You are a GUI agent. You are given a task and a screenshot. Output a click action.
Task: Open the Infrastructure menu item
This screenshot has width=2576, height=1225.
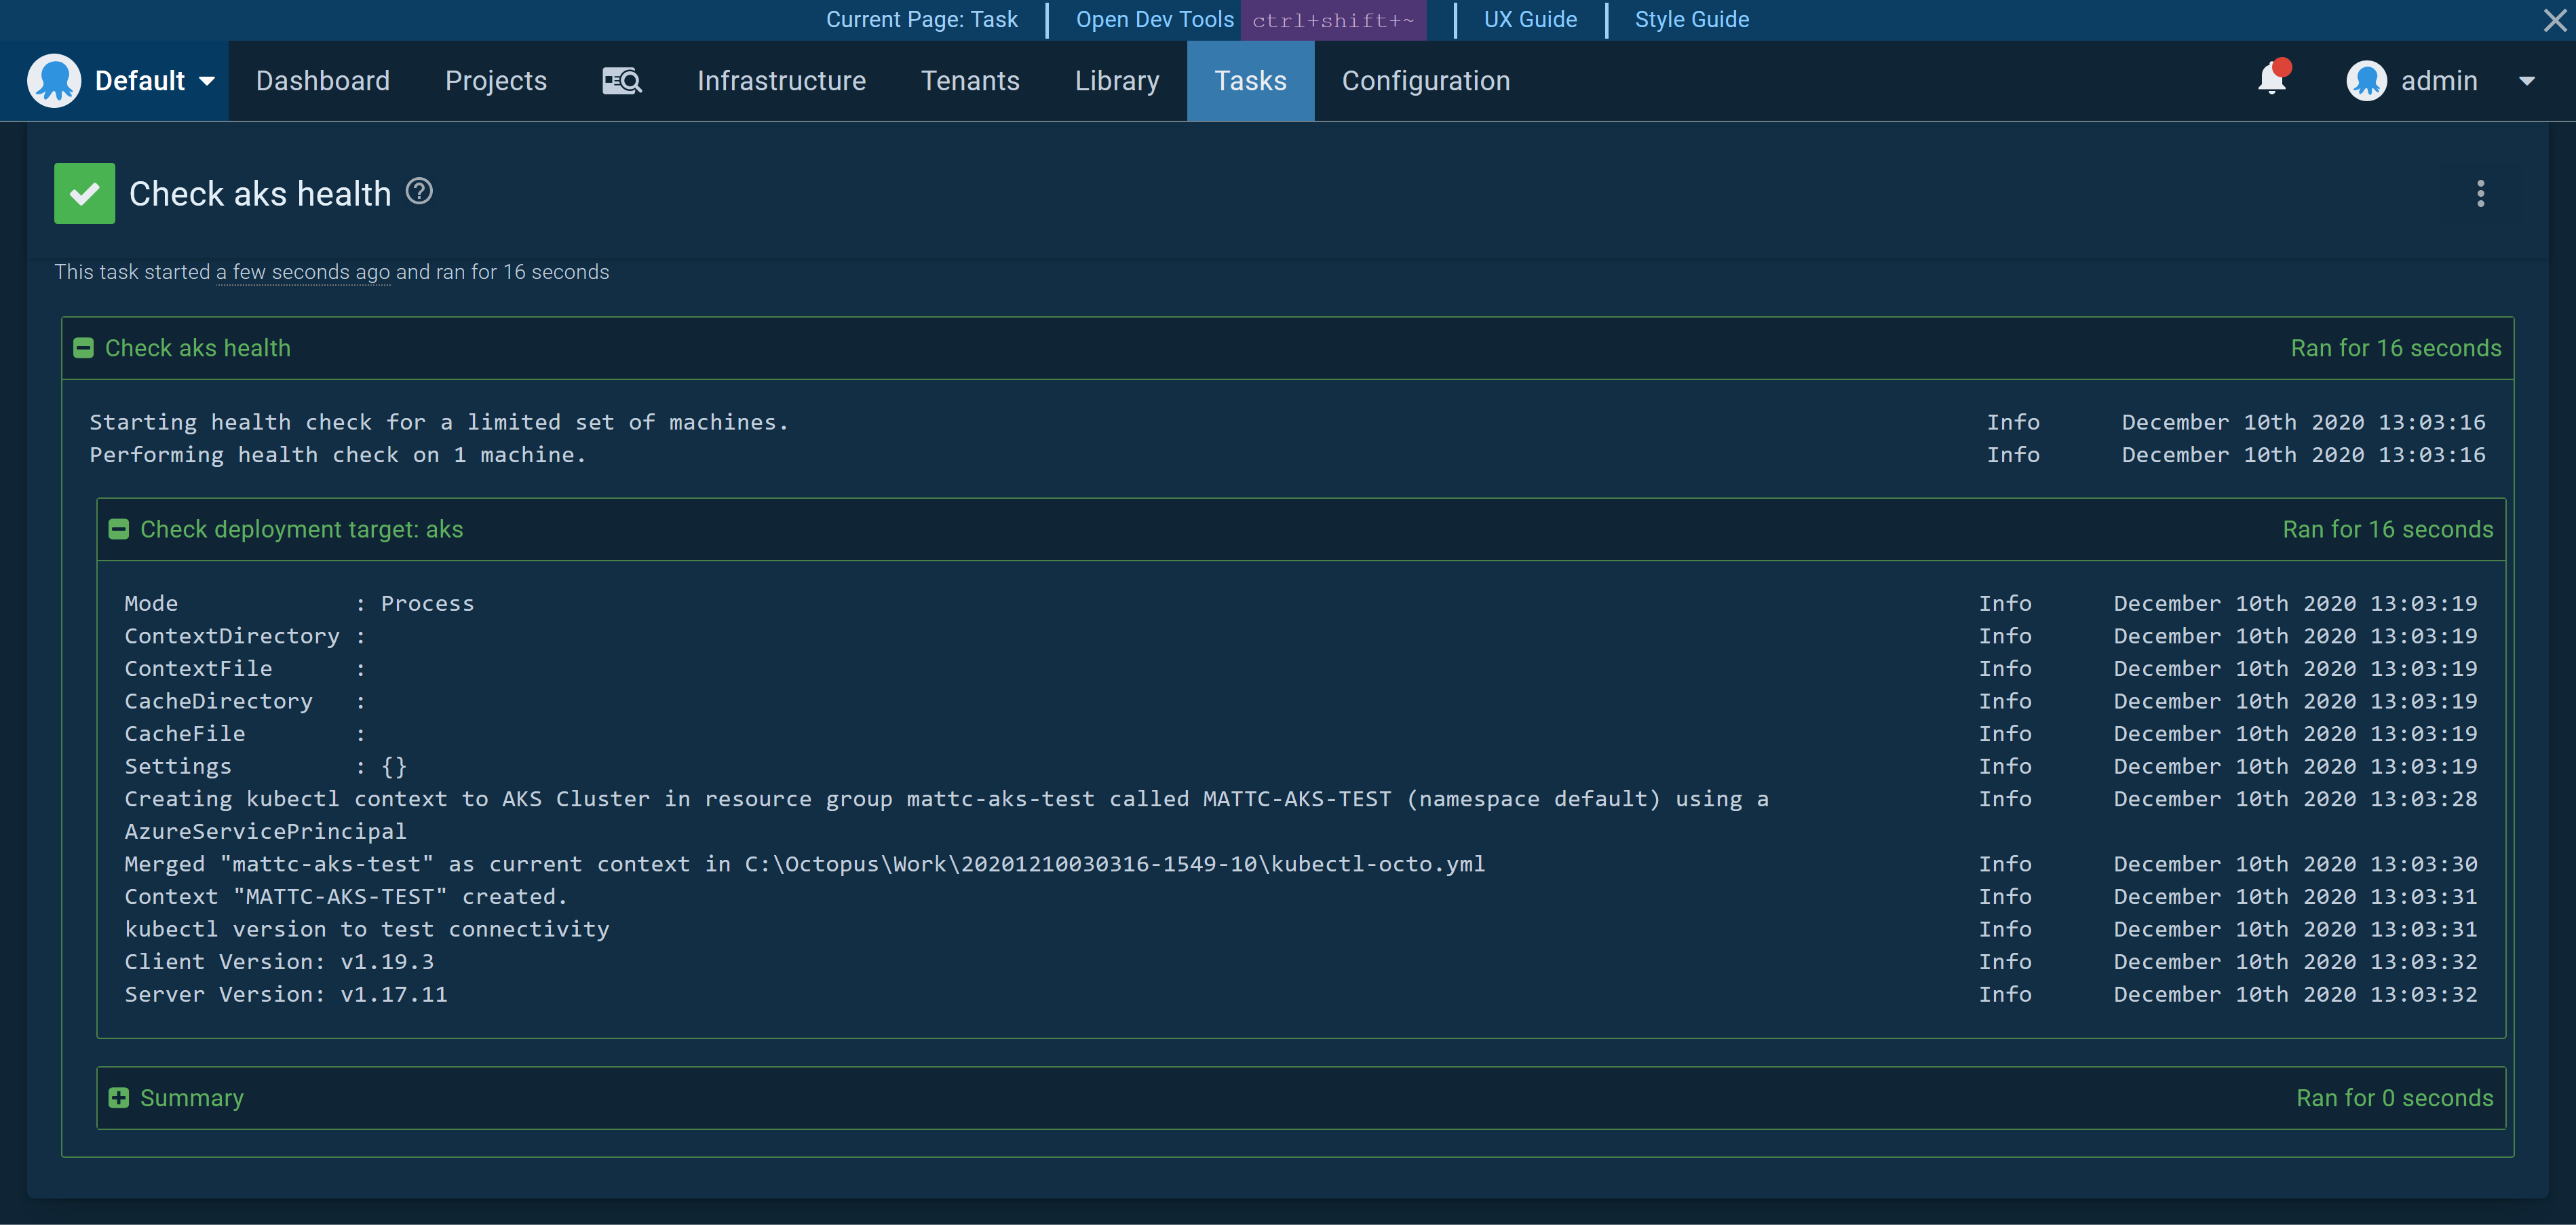(781, 80)
